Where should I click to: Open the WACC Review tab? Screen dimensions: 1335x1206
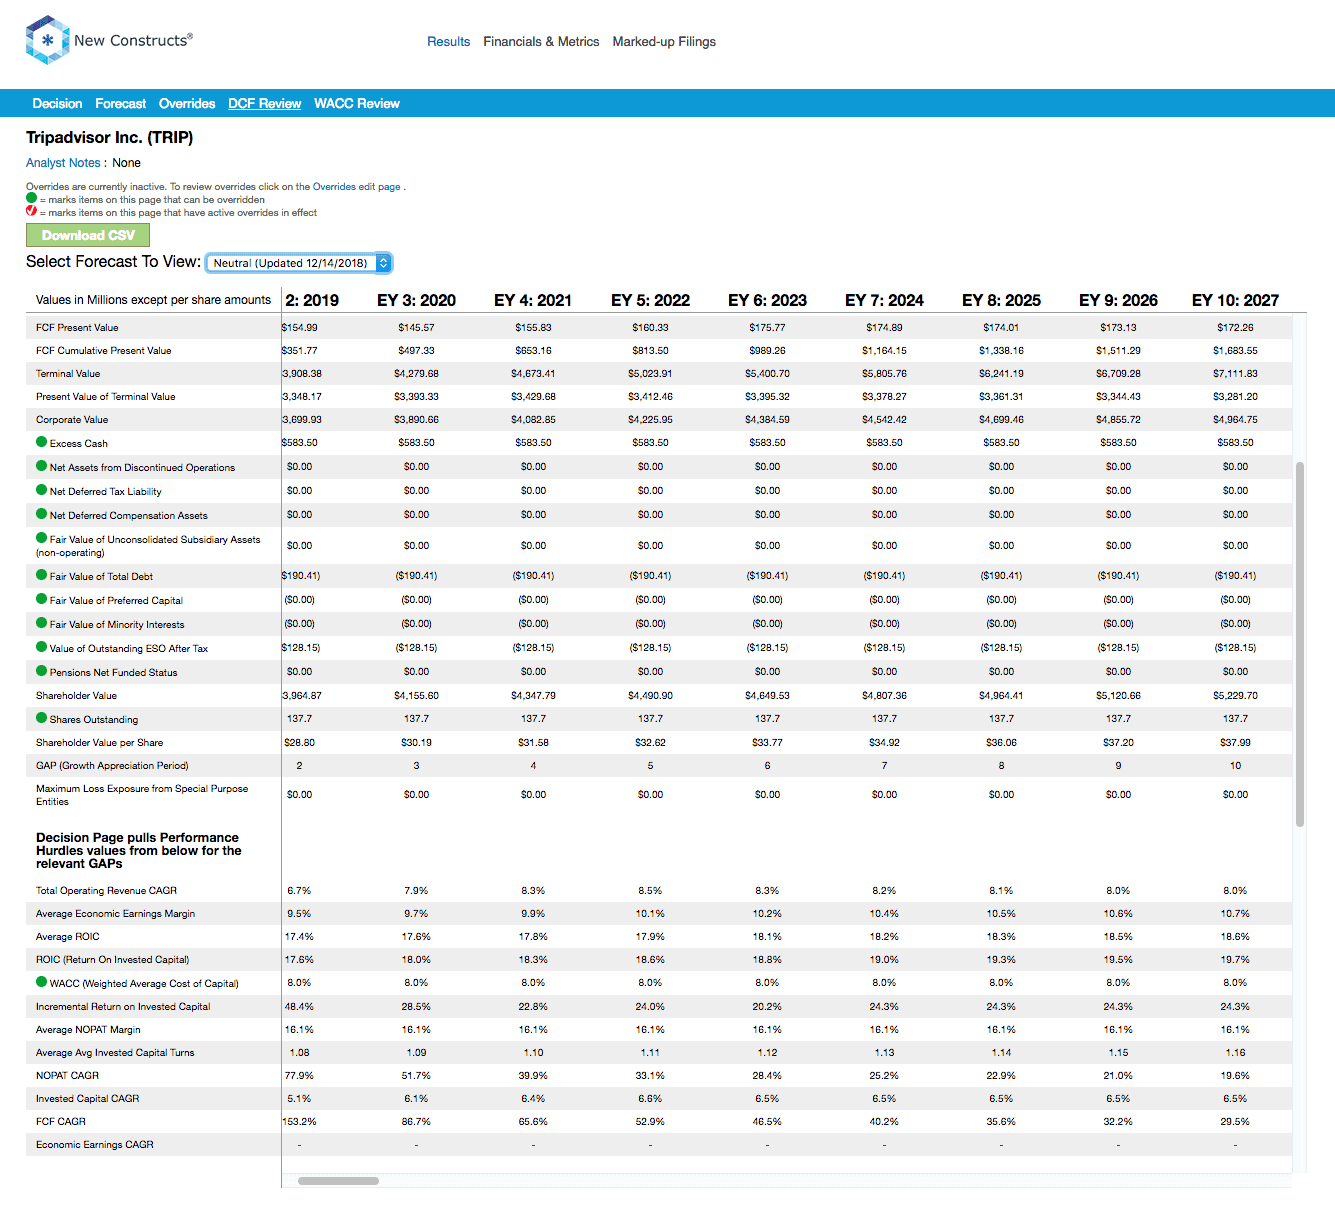click(x=357, y=103)
